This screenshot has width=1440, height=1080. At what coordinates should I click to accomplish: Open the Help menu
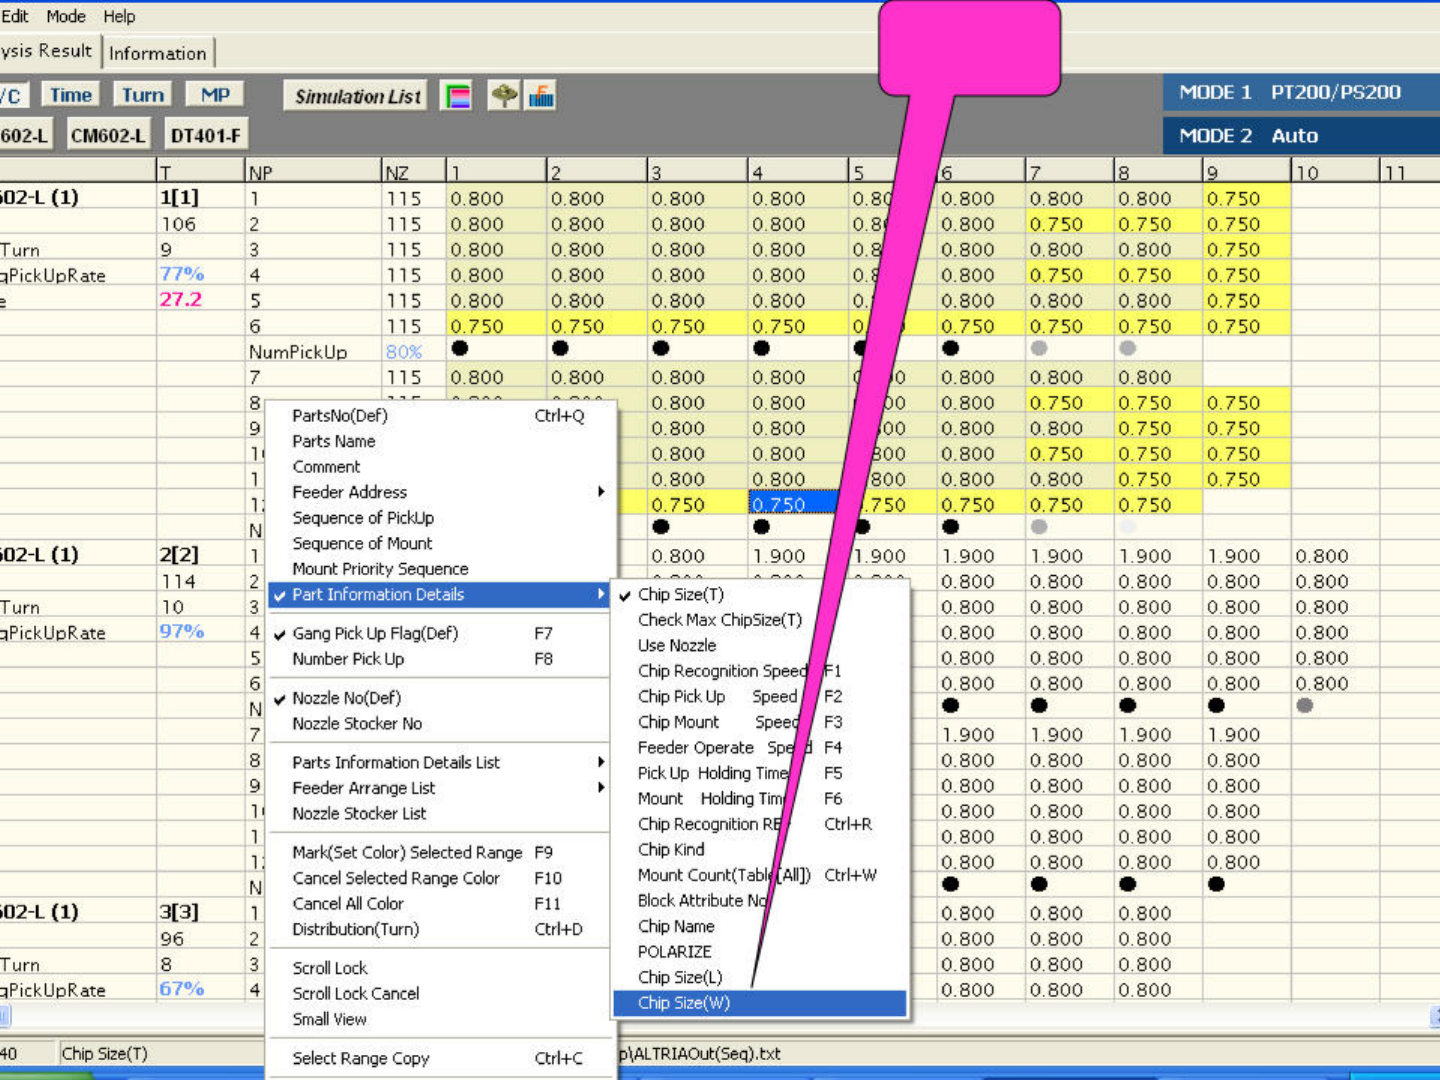click(119, 16)
